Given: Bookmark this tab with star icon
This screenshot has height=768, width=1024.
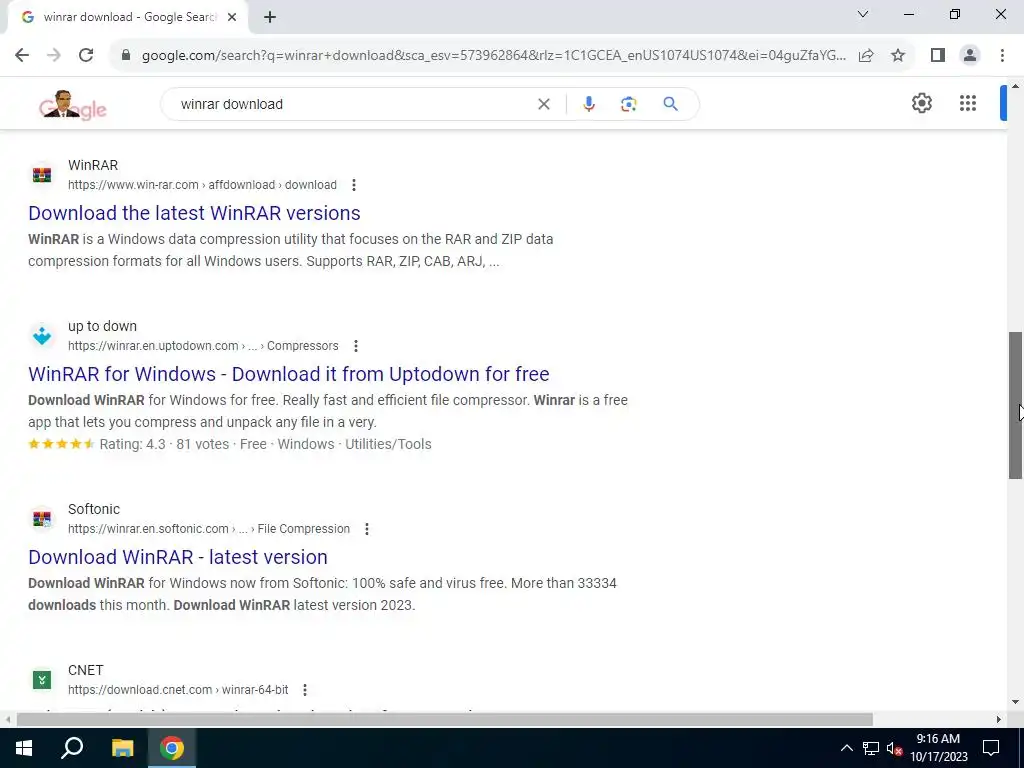Looking at the screenshot, I should pyautogui.click(x=898, y=55).
